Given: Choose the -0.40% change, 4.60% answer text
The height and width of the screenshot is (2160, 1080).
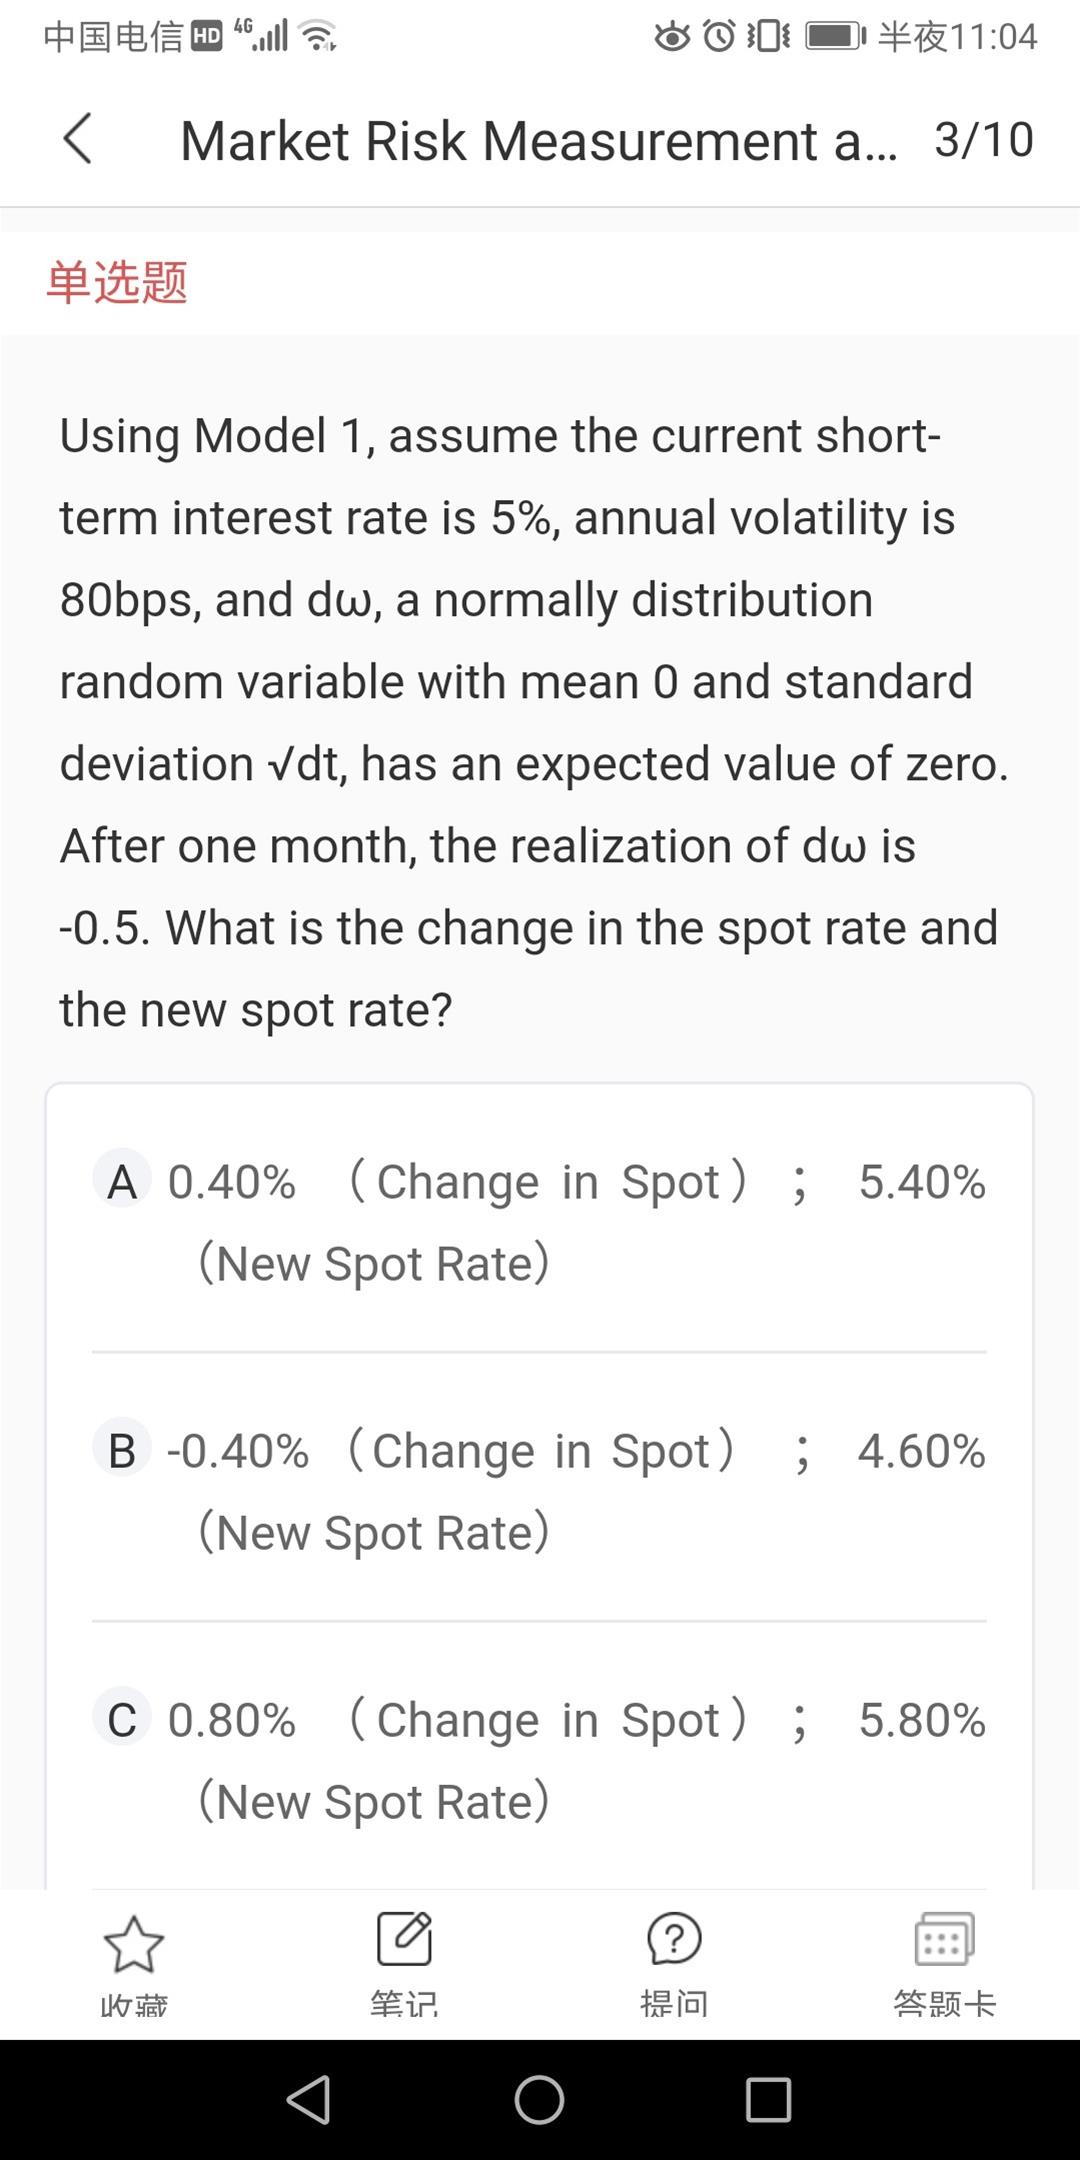Looking at the screenshot, I should (x=576, y=1491).
